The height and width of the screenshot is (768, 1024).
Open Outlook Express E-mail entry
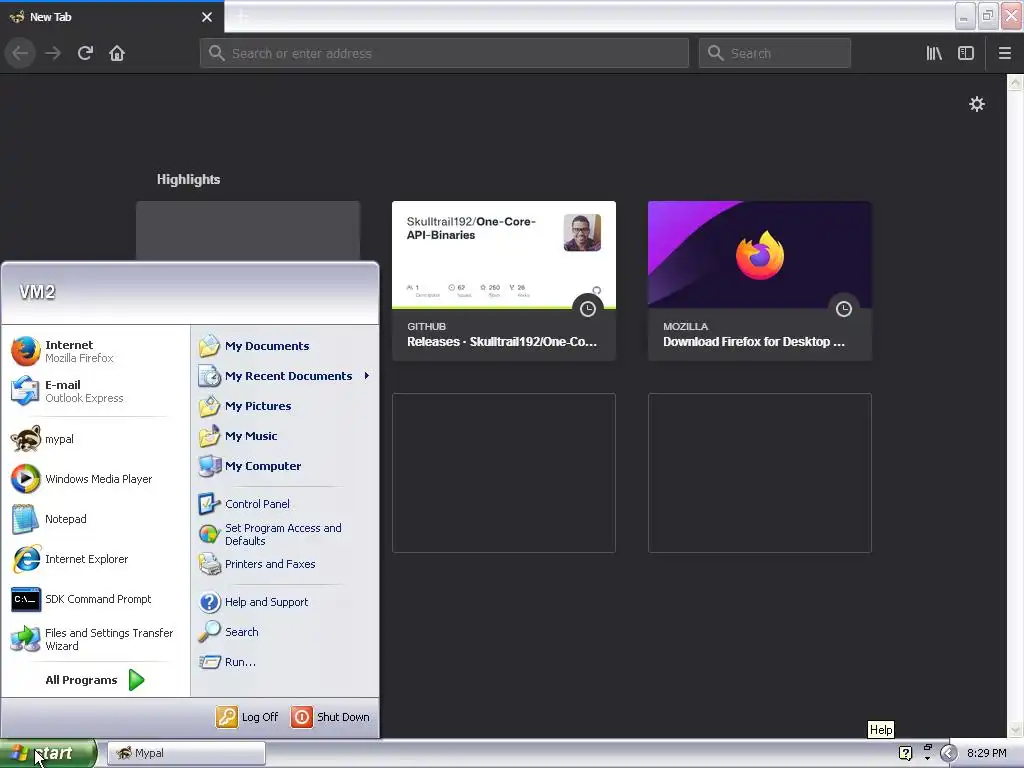pos(95,391)
